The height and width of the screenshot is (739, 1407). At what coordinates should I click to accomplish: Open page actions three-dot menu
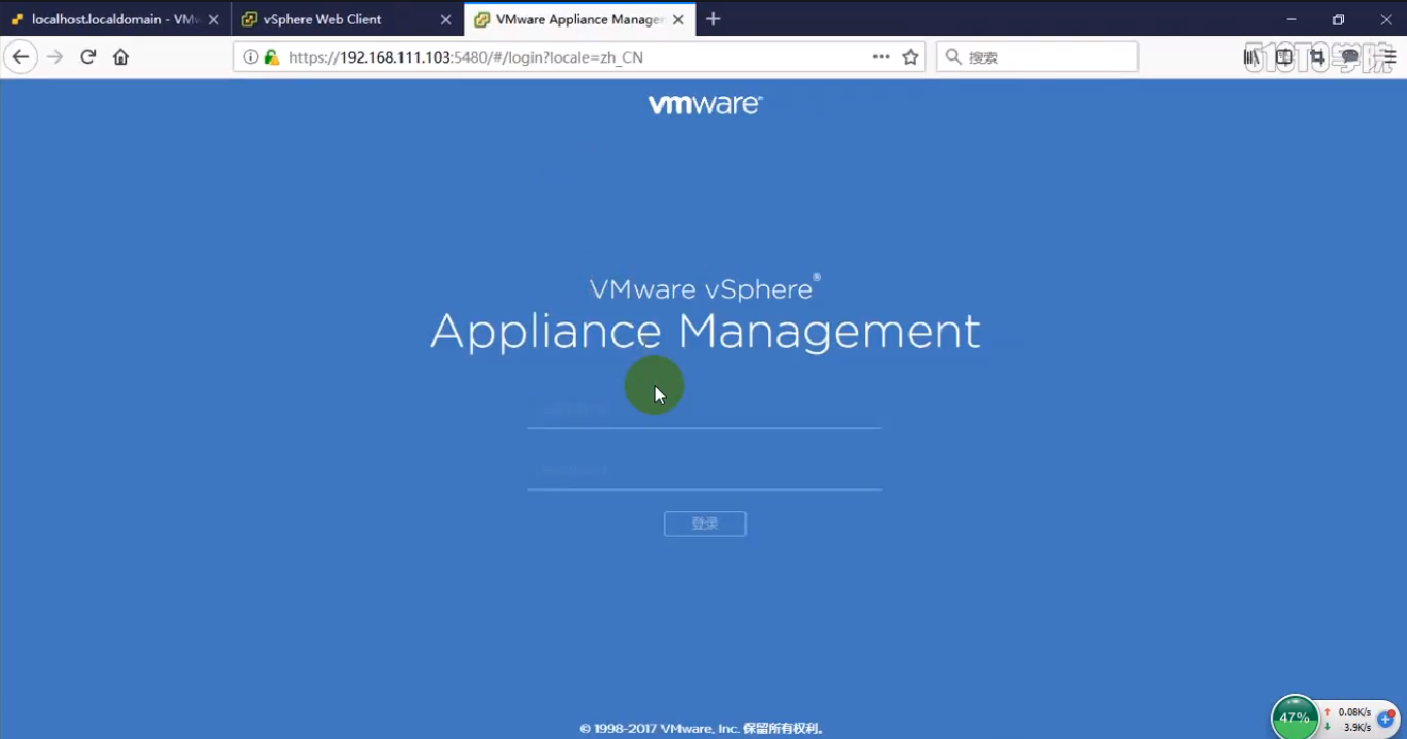click(881, 57)
